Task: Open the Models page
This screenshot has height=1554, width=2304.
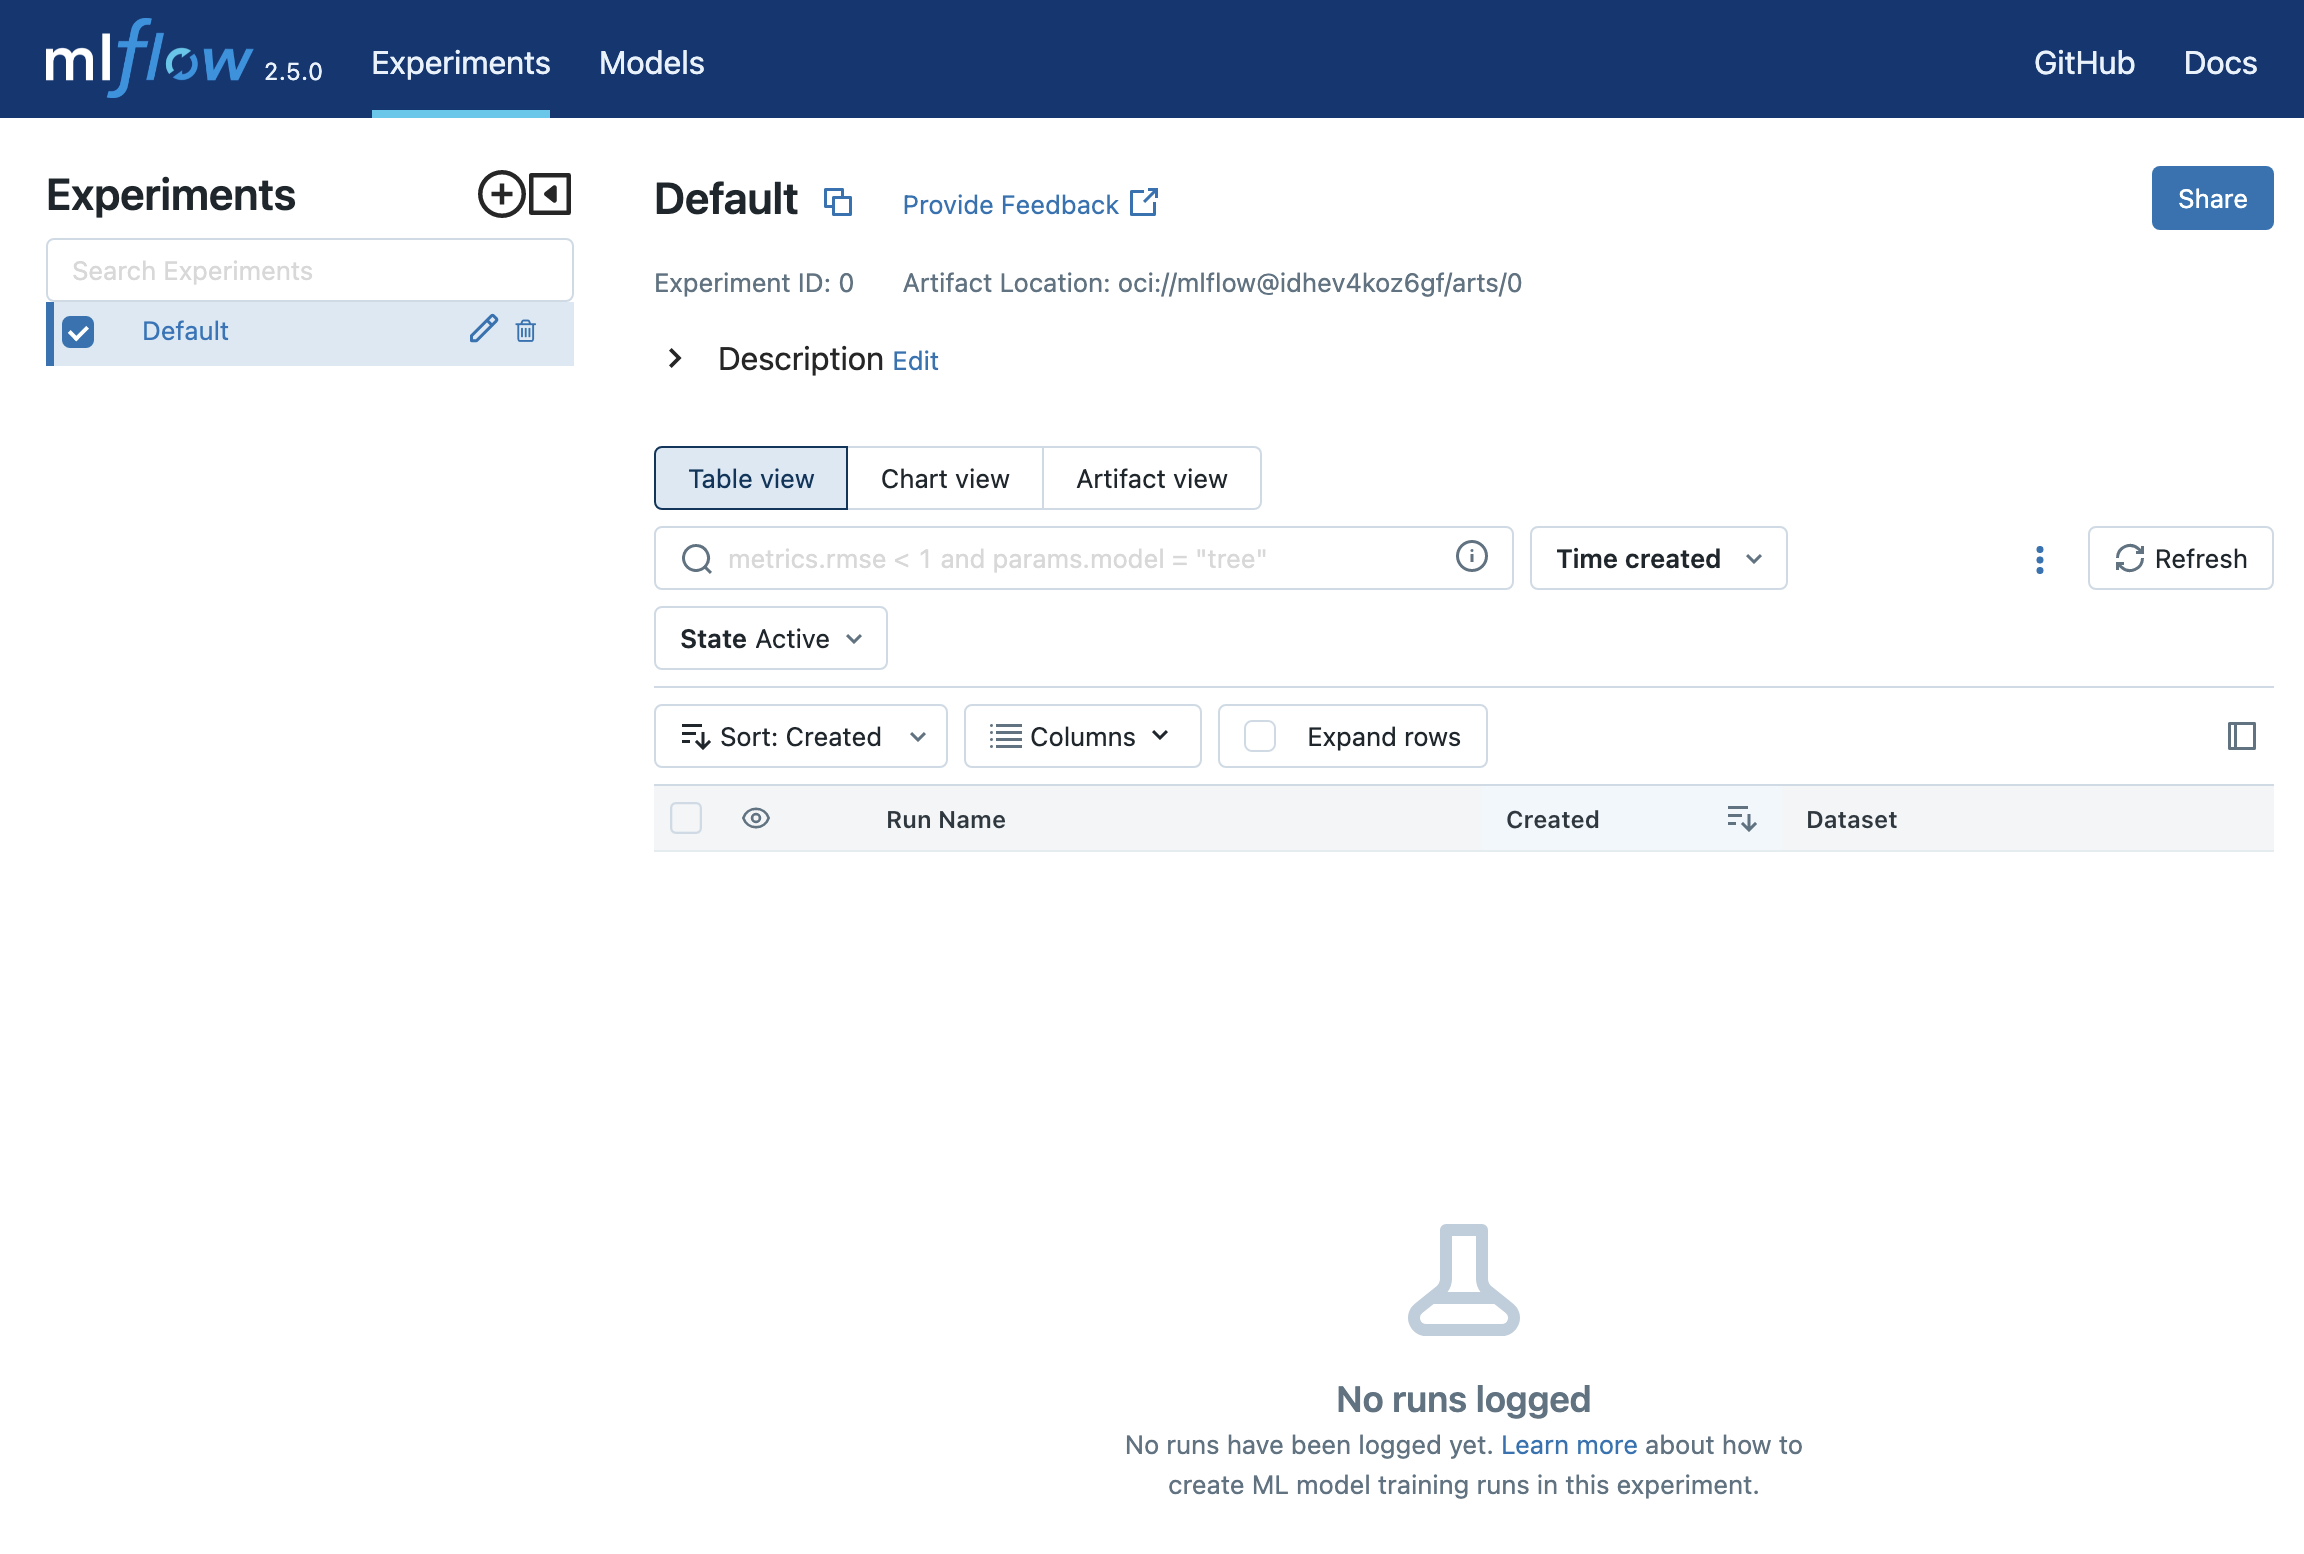Action: pyautogui.click(x=651, y=62)
